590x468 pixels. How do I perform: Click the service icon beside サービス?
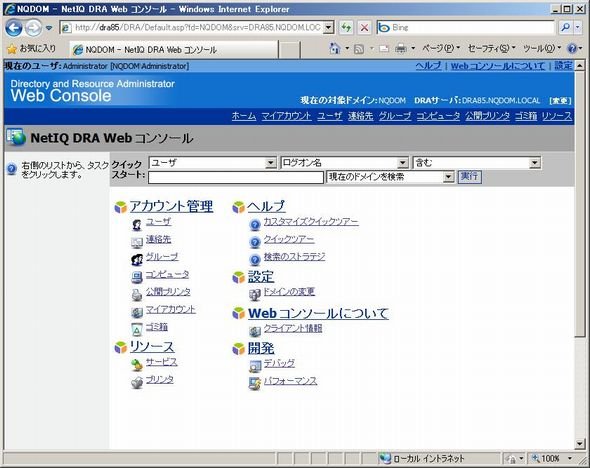(137, 365)
